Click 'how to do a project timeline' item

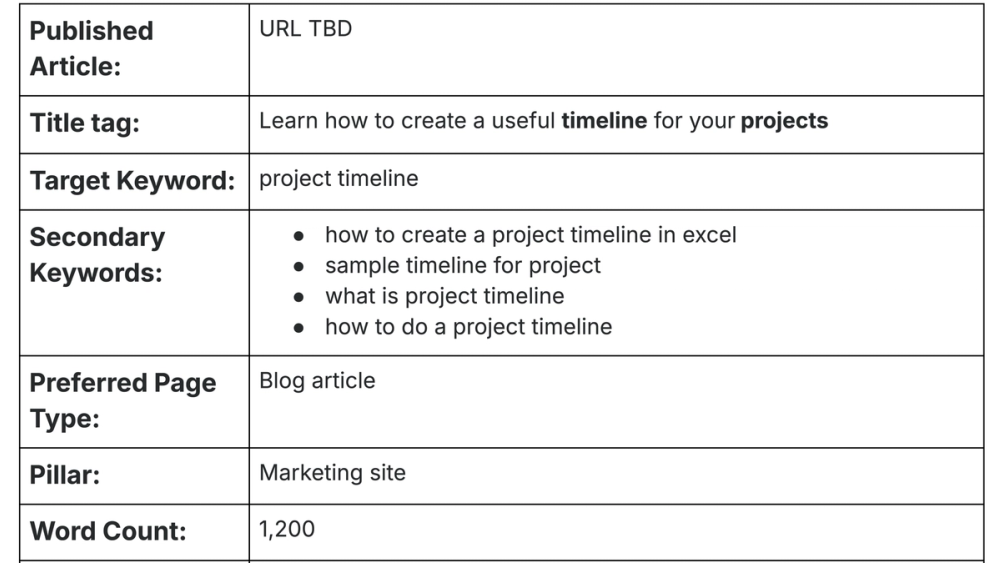[x=469, y=327]
